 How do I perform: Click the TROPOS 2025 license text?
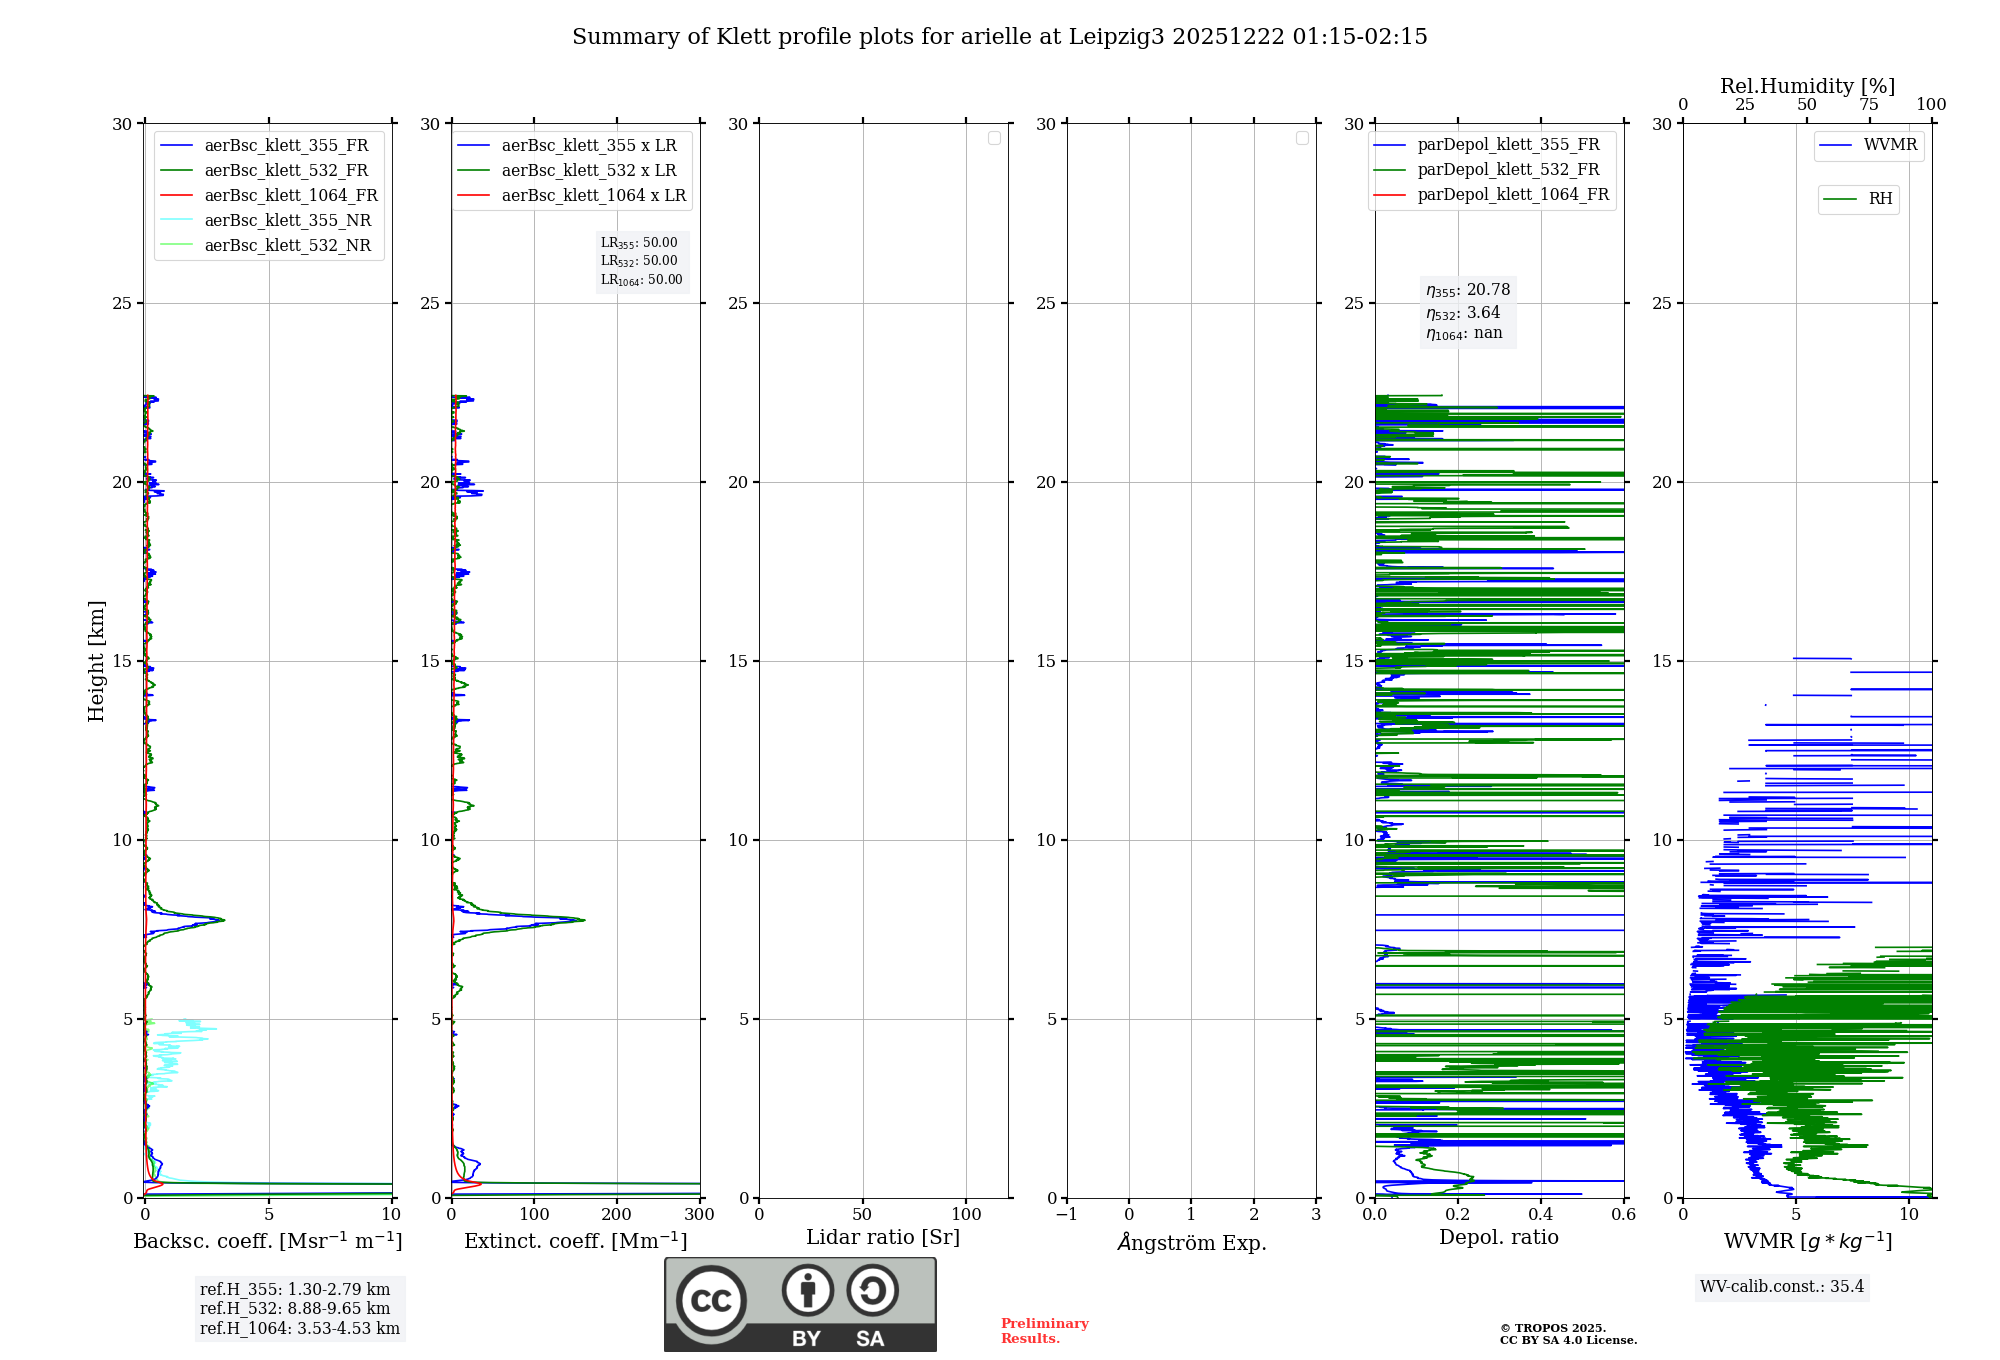1567,1334
